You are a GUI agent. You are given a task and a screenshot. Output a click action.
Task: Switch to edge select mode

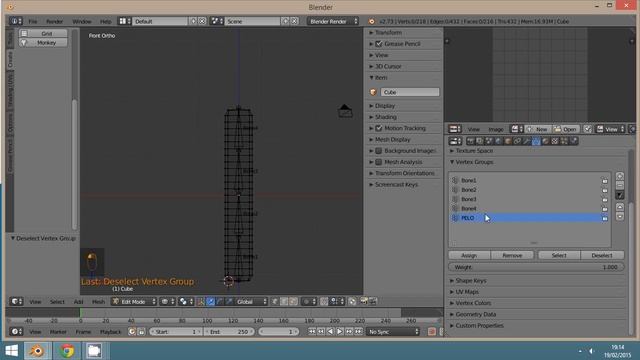click(x=284, y=302)
